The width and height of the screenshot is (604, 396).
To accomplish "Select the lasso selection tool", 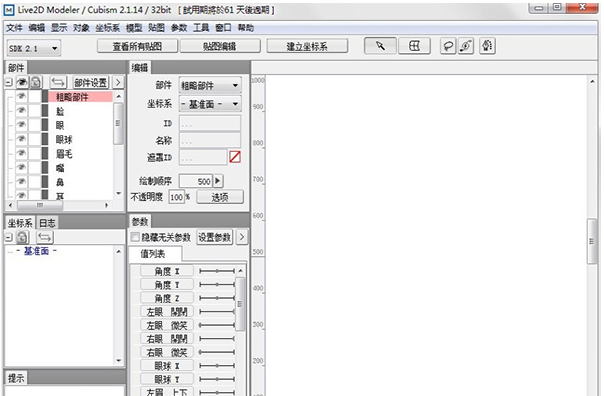I will pyautogui.click(x=448, y=46).
